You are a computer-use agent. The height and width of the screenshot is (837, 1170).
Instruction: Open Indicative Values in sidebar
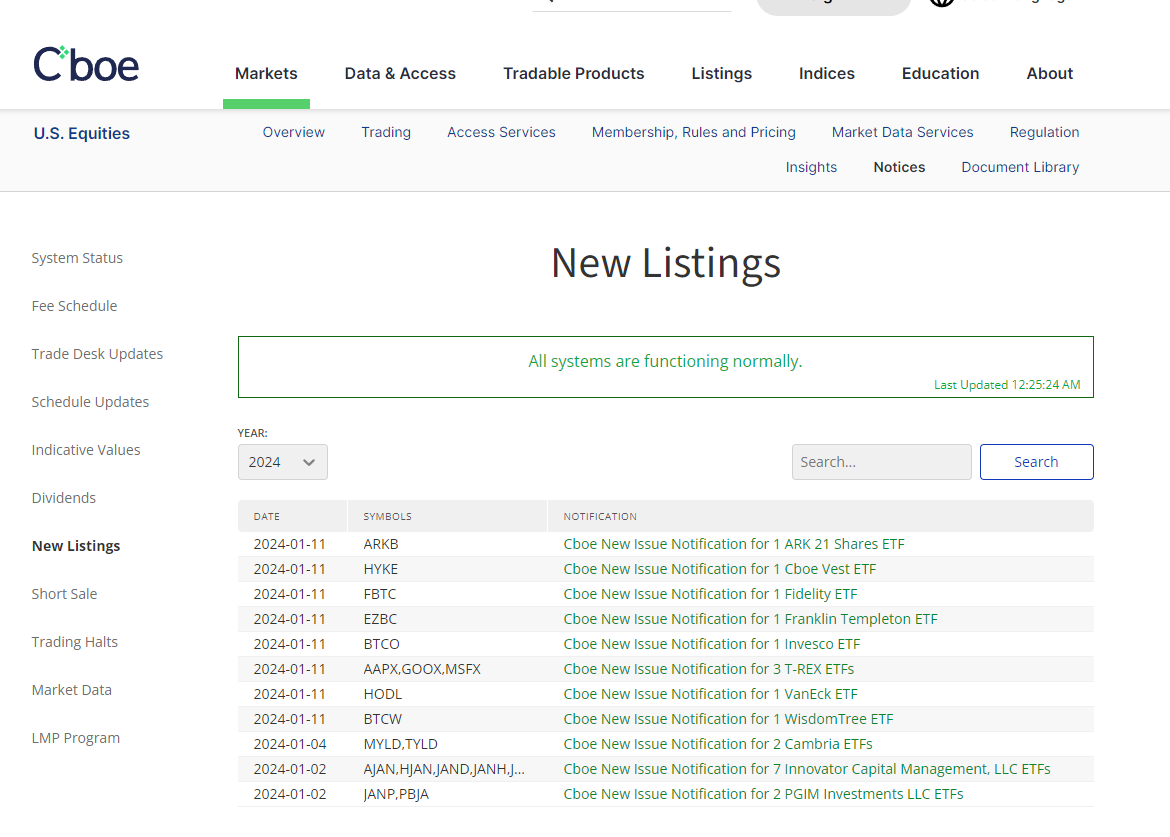[86, 450]
